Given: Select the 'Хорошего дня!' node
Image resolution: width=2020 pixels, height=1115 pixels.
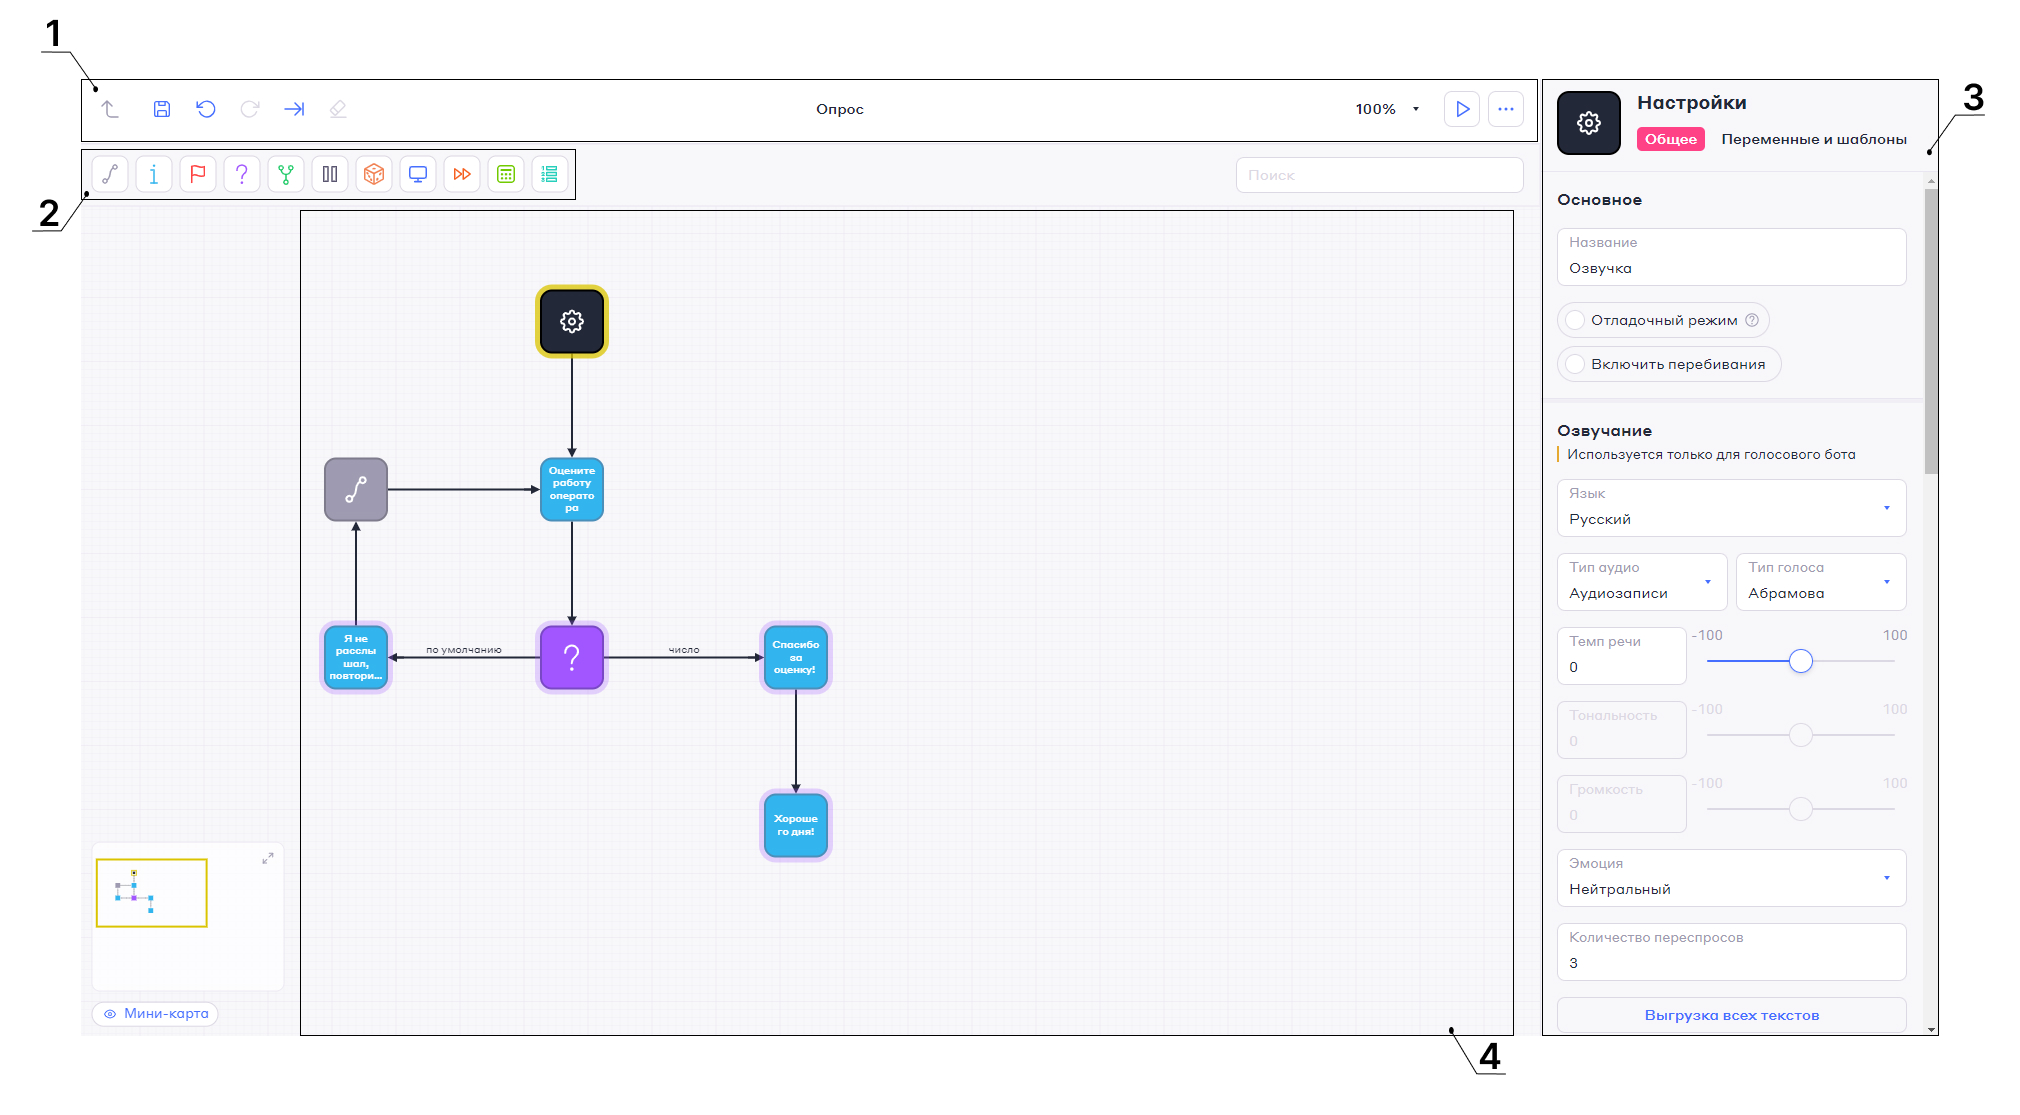Looking at the screenshot, I should tap(796, 825).
